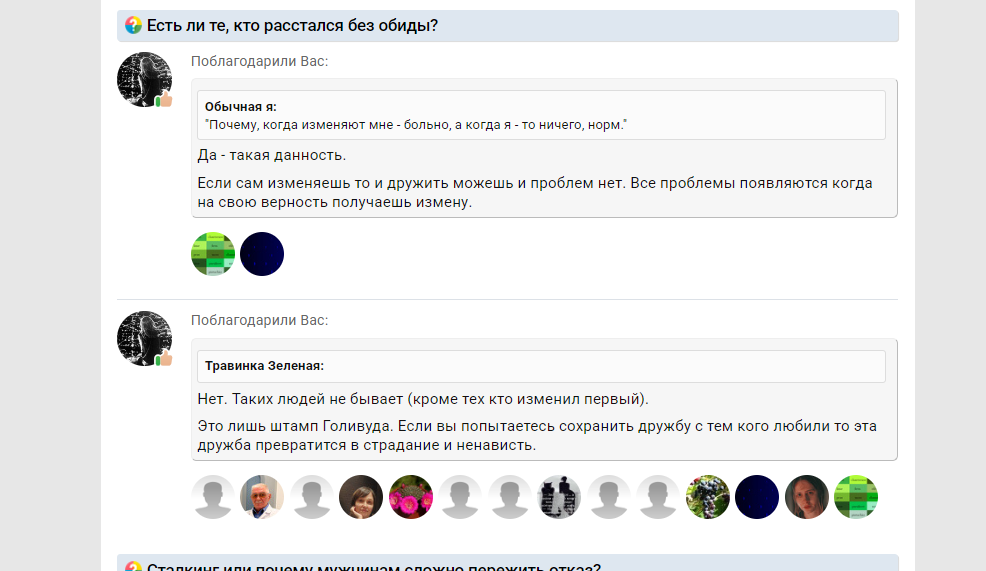This screenshot has width=986, height=571.
Task: Click the 'Обычная я:' quote author name
Action: pyautogui.click(x=240, y=106)
